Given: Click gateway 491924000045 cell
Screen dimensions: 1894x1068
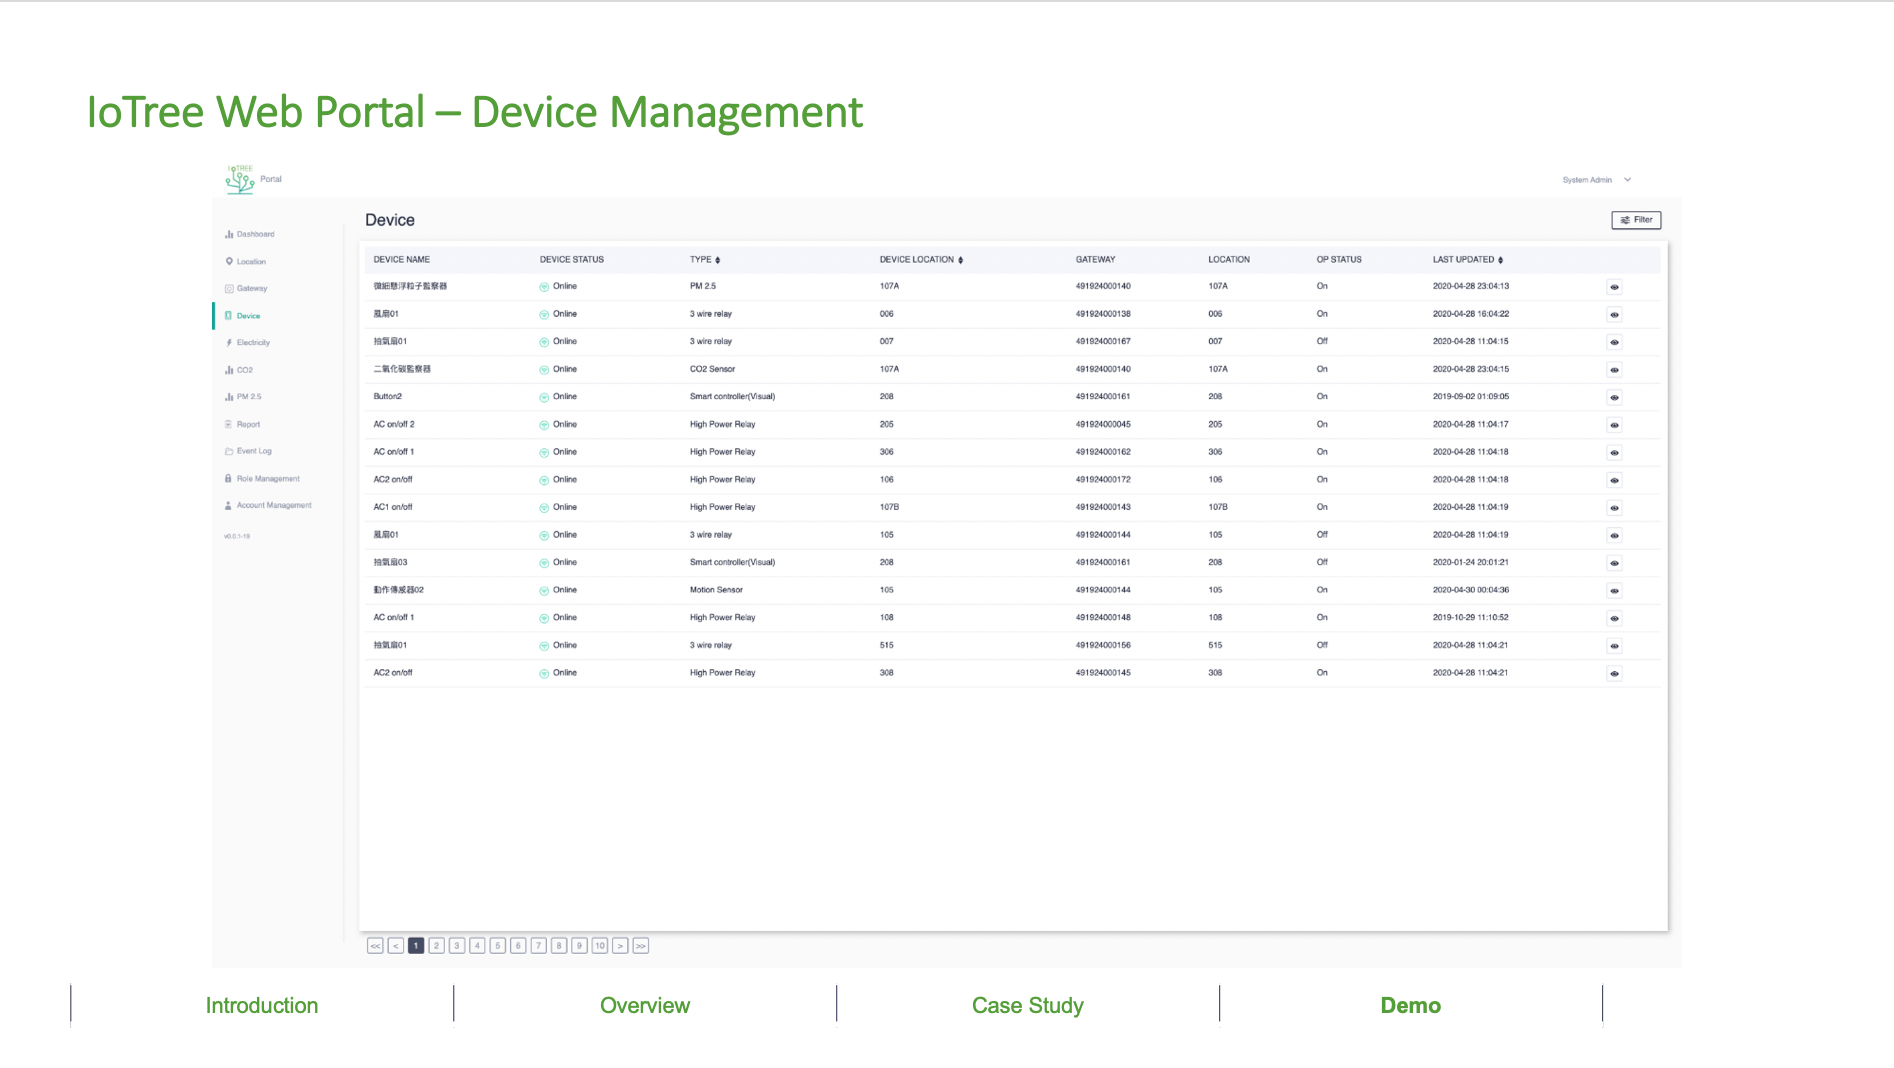Looking at the screenshot, I should 1103,425.
